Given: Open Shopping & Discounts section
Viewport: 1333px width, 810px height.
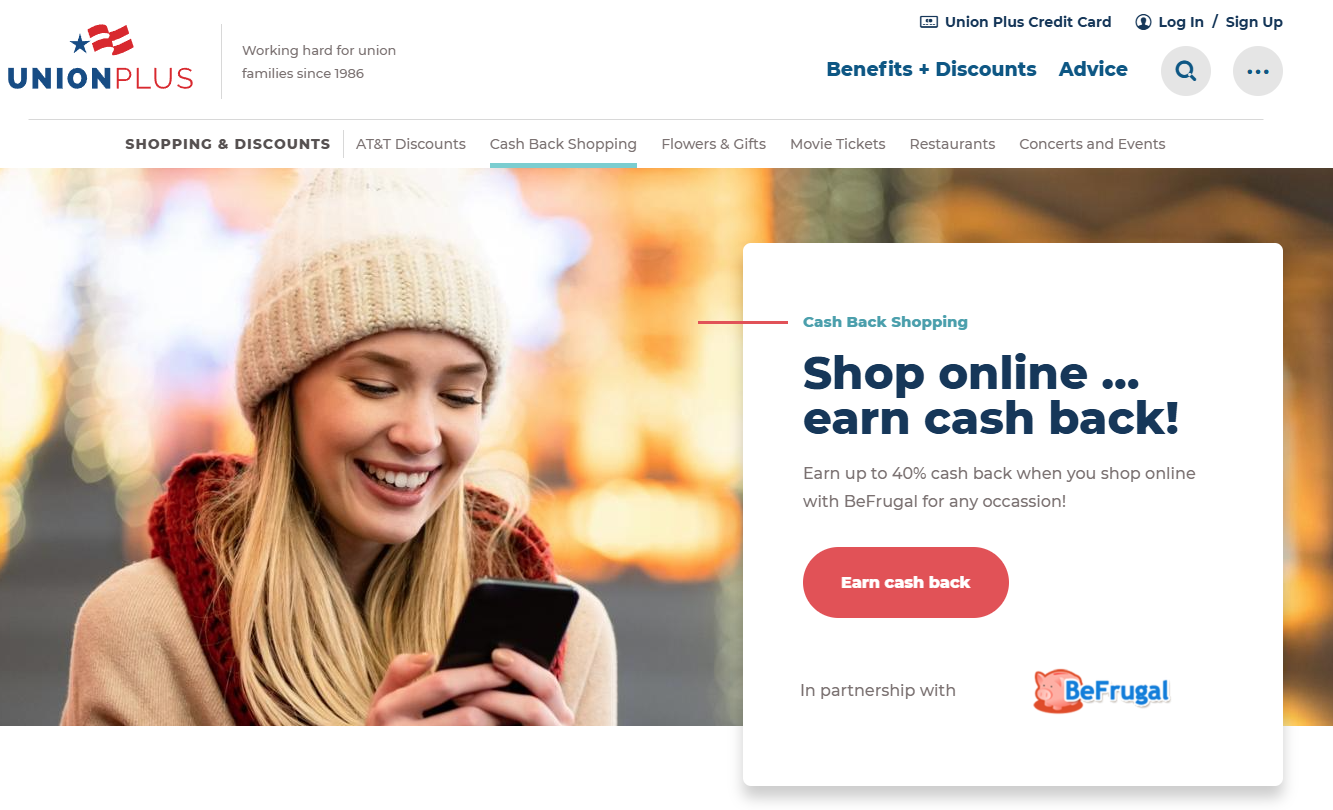Looking at the screenshot, I should point(228,144).
